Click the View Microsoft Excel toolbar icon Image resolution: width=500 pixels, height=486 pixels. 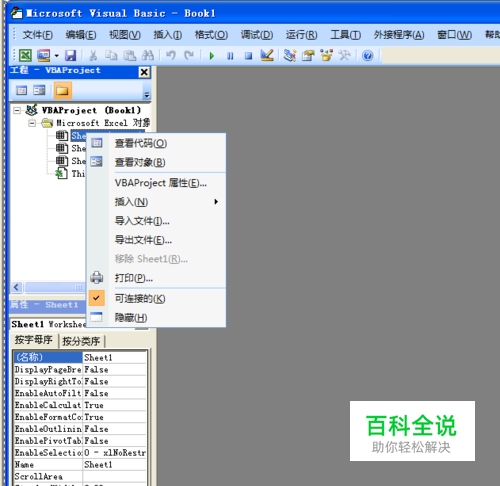pyautogui.click(x=25, y=55)
